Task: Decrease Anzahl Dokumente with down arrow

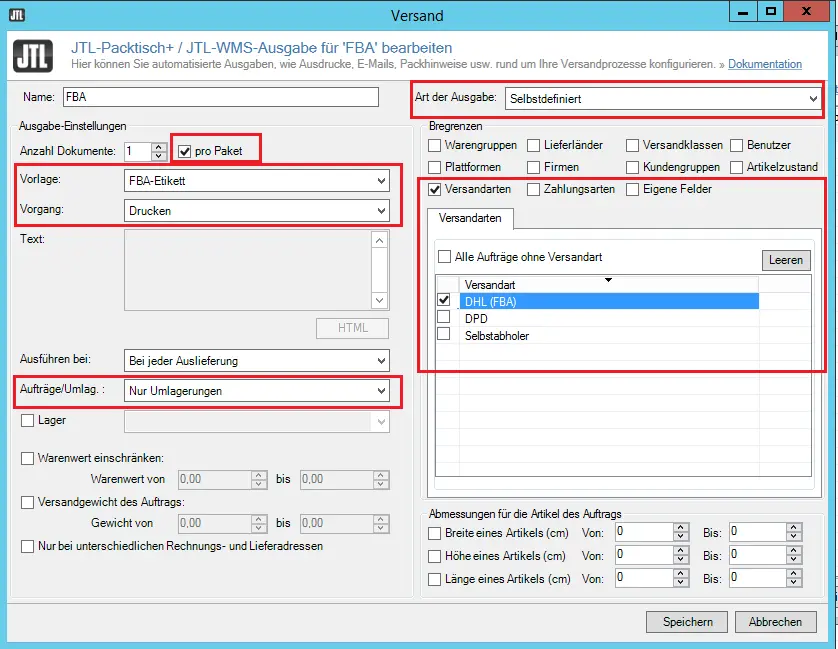Action: 159,156
